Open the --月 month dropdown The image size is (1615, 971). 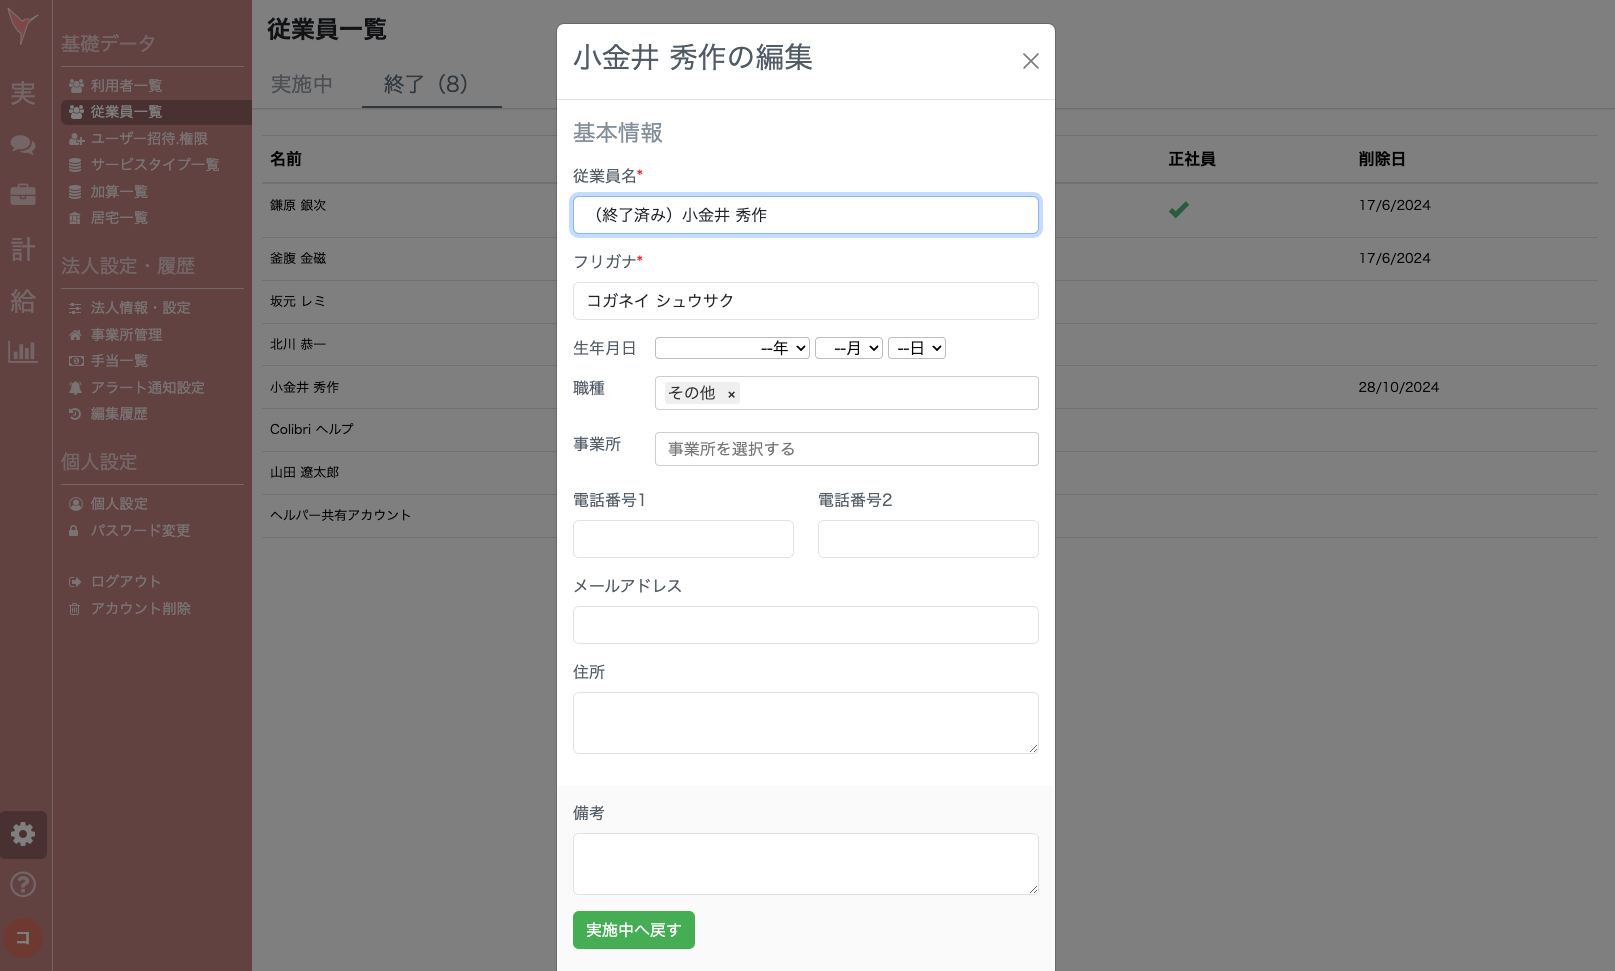(848, 348)
